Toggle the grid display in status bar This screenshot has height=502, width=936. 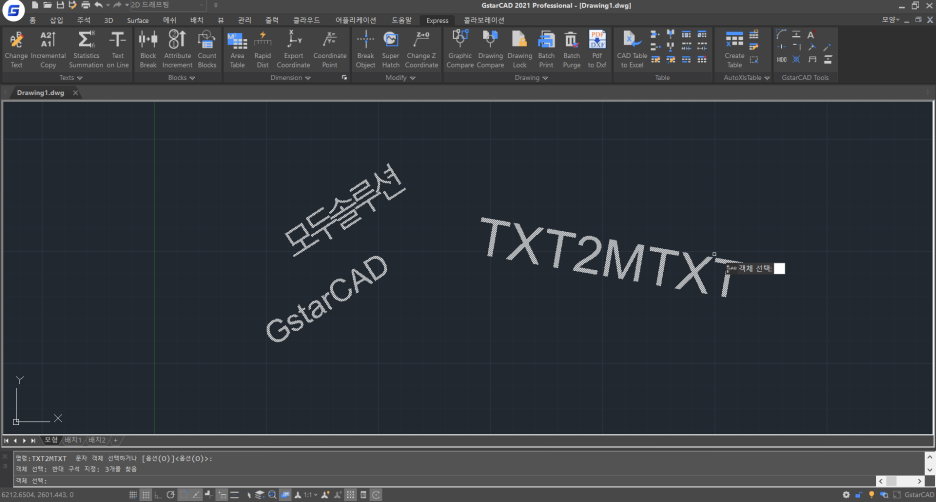(x=146, y=495)
